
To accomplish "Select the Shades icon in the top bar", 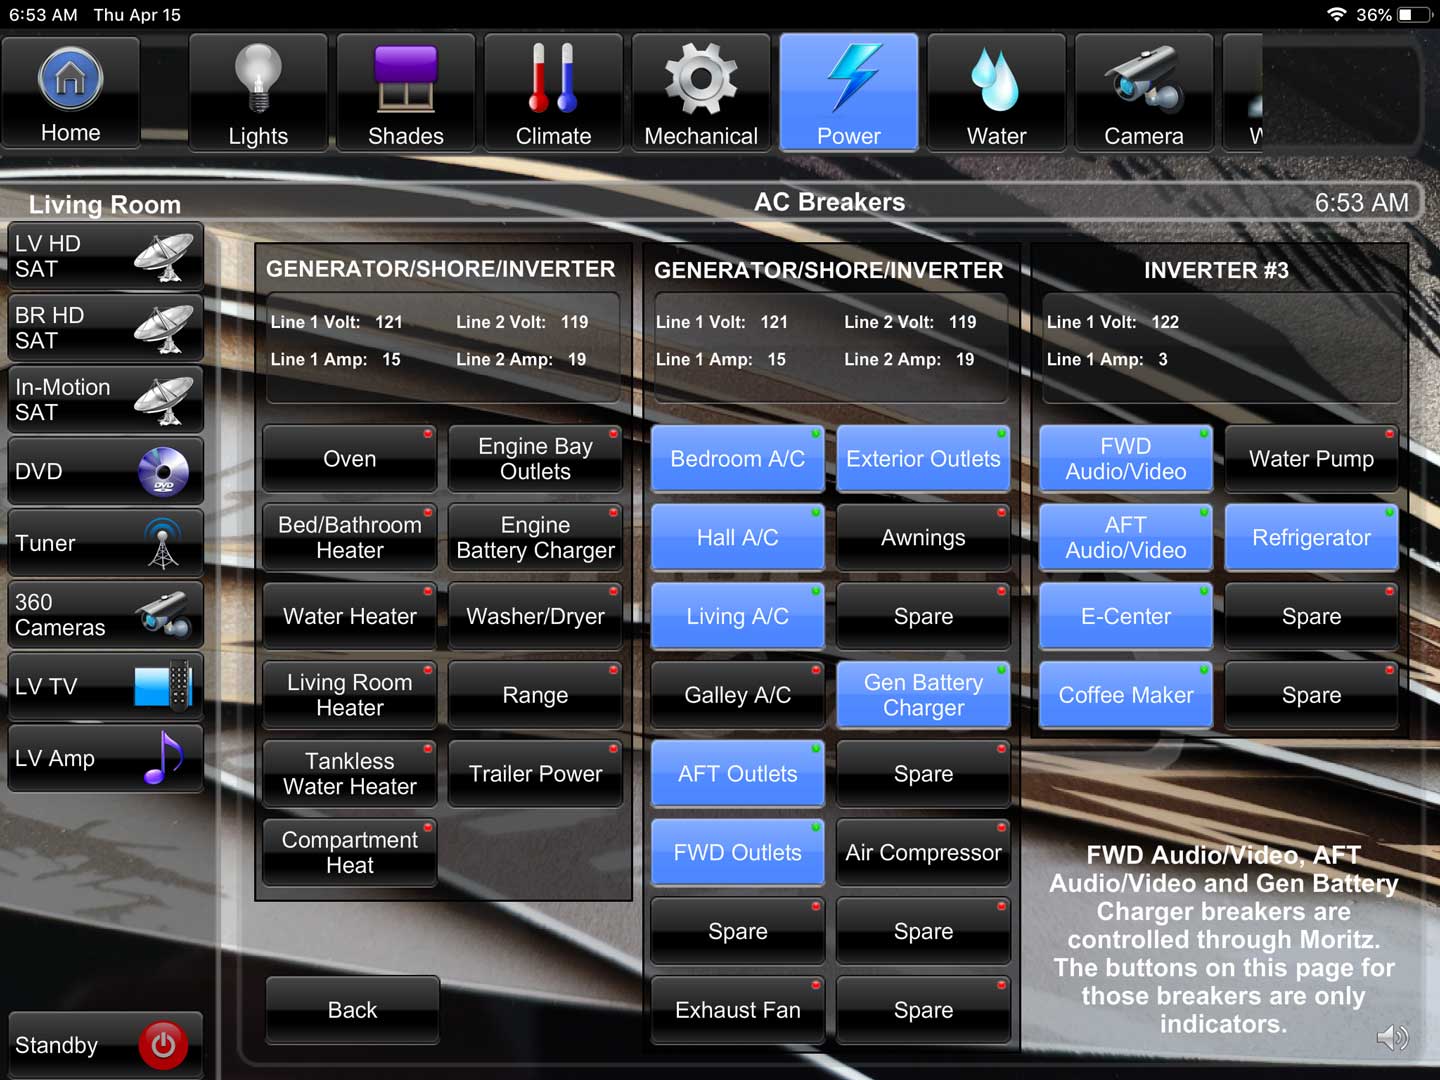I will pos(405,92).
